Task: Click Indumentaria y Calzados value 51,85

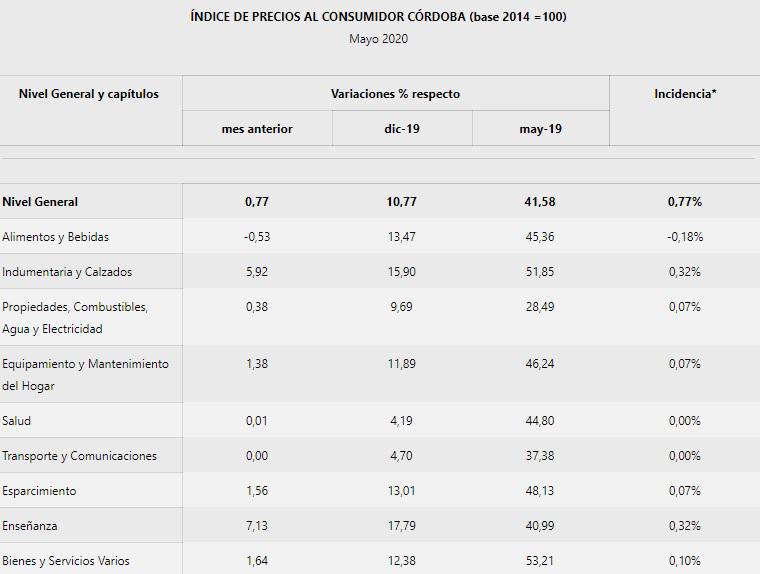Action: (540, 271)
